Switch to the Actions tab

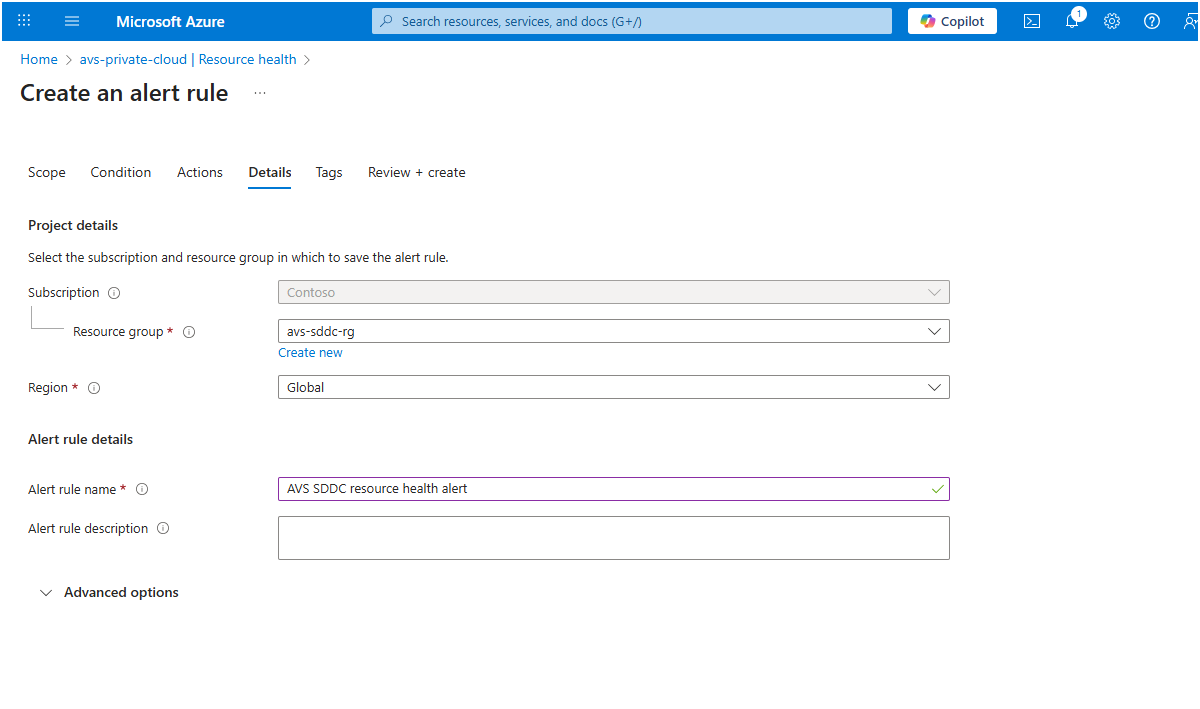tap(200, 172)
